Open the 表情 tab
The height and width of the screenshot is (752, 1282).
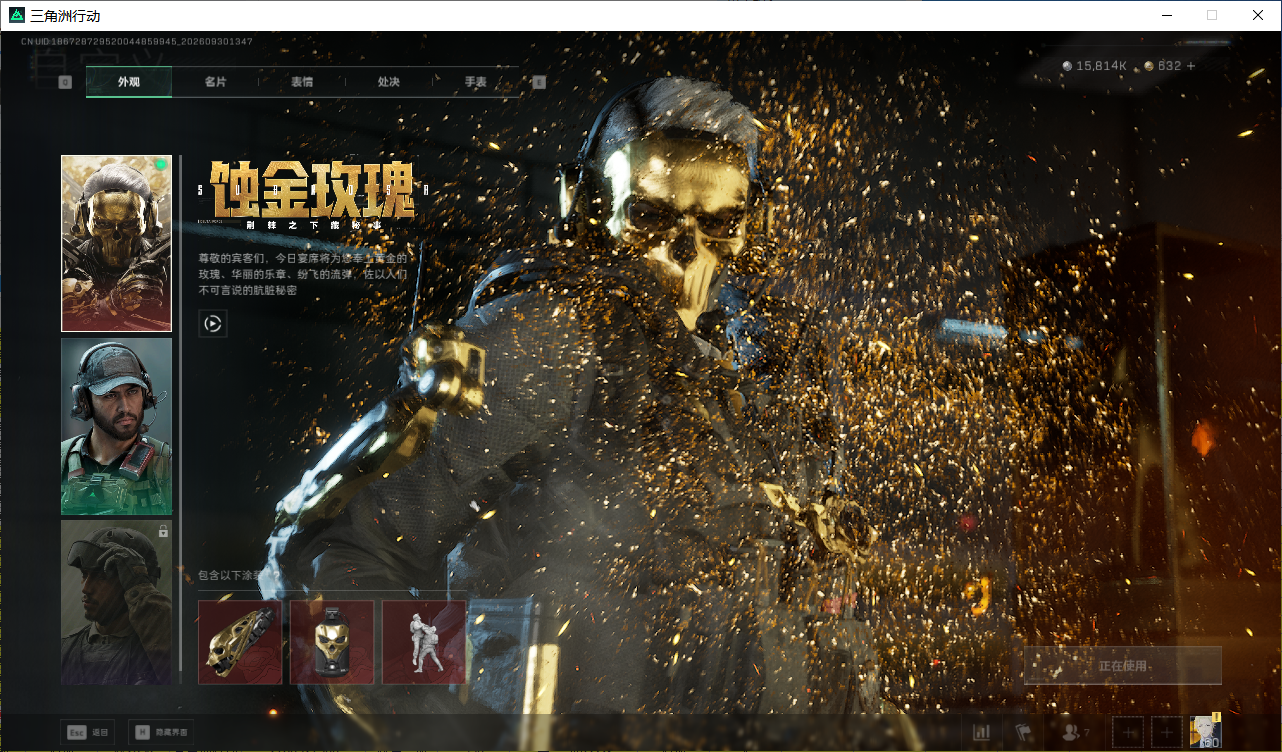click(302, 82)
